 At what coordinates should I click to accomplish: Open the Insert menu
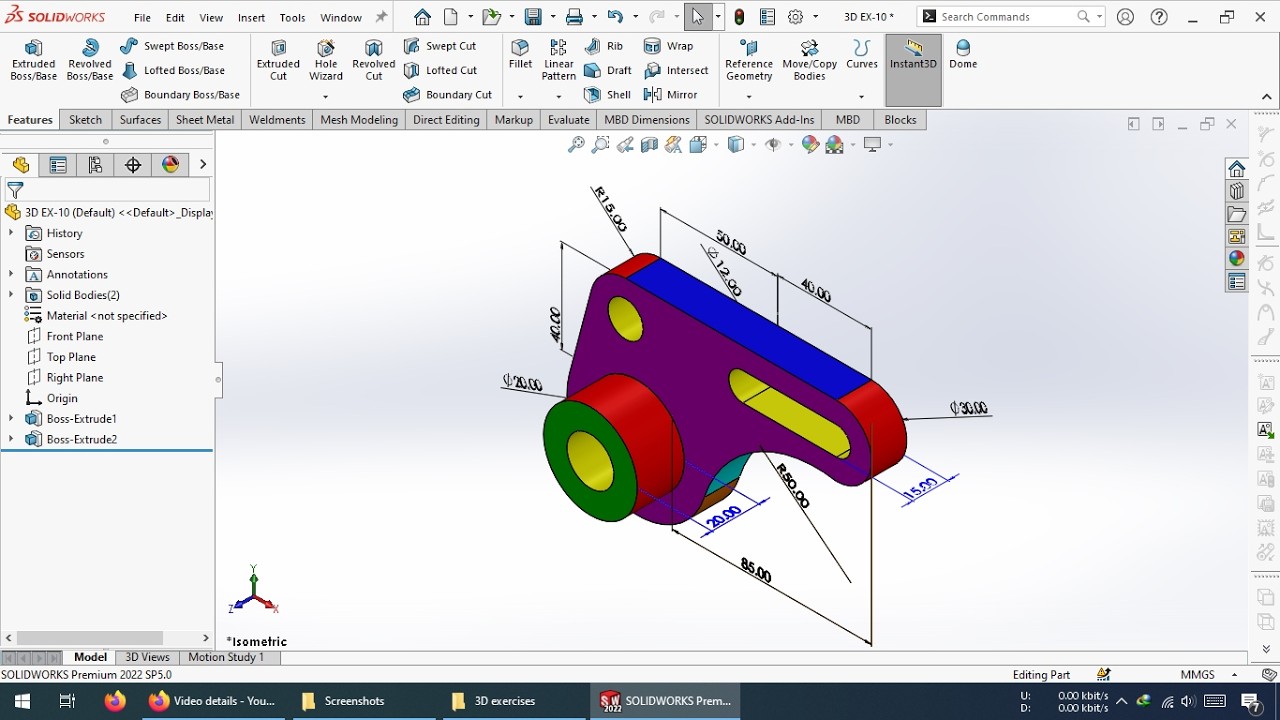[251, 17]
